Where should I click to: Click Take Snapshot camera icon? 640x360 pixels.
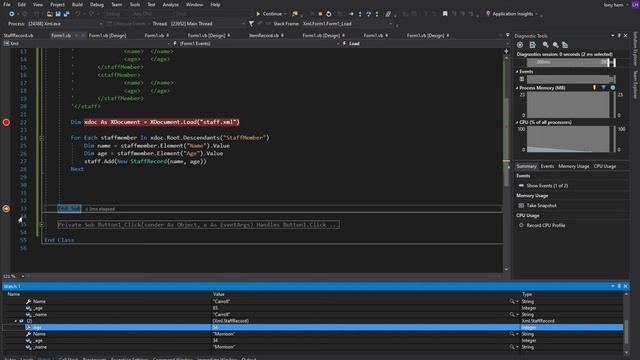tap(521, 206)
